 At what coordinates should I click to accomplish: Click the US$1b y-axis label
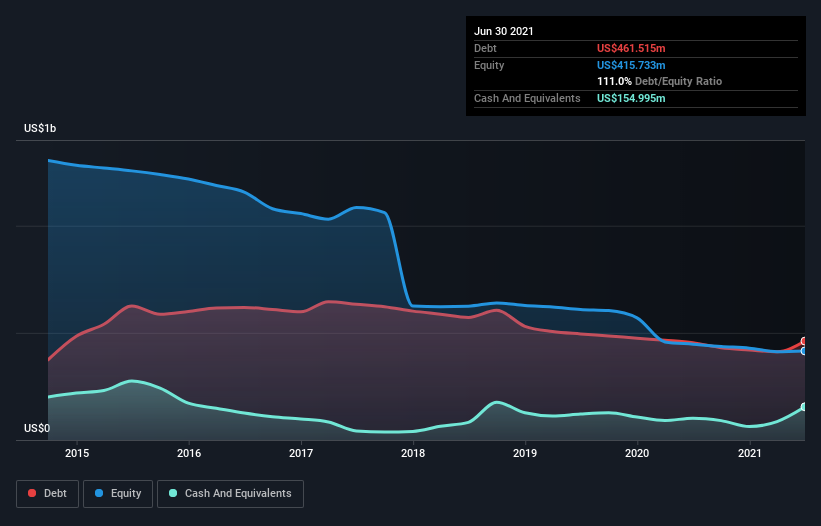tap(40, 128)
